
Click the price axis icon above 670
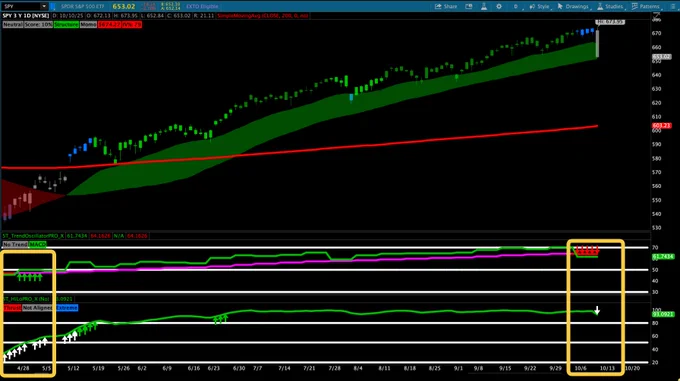pos(657,16)
